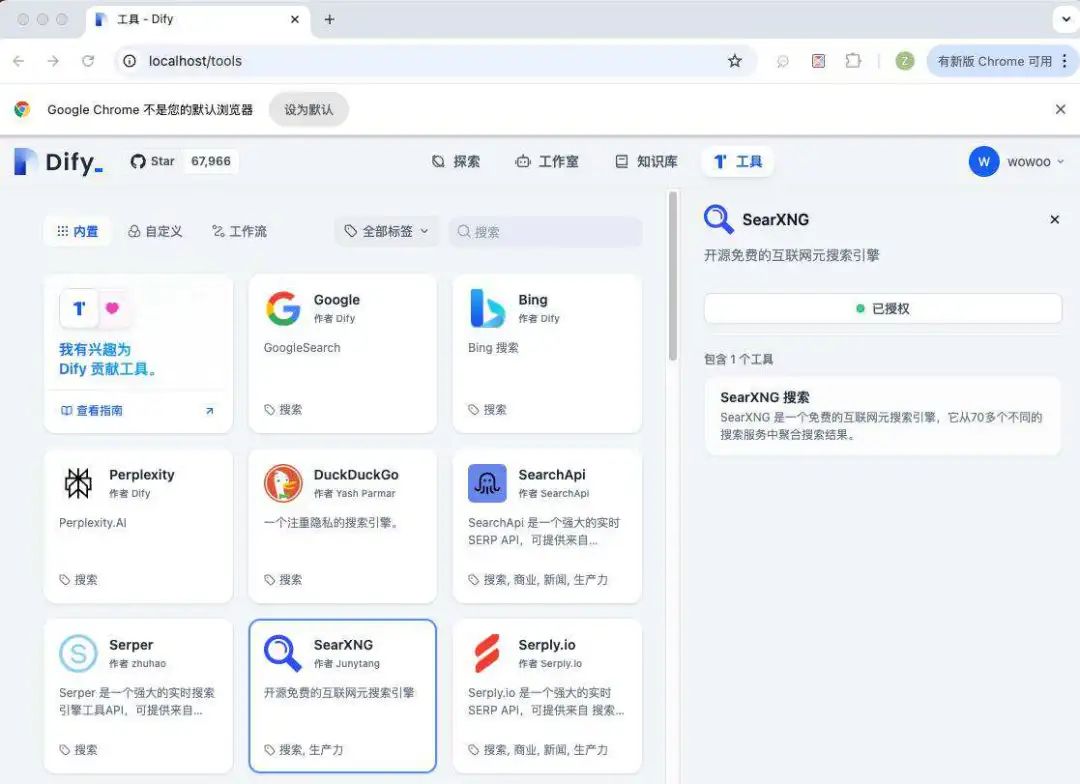Screen dimensions: 1080x784
Task: Click the Google card title
Action: tap(337, 300)
